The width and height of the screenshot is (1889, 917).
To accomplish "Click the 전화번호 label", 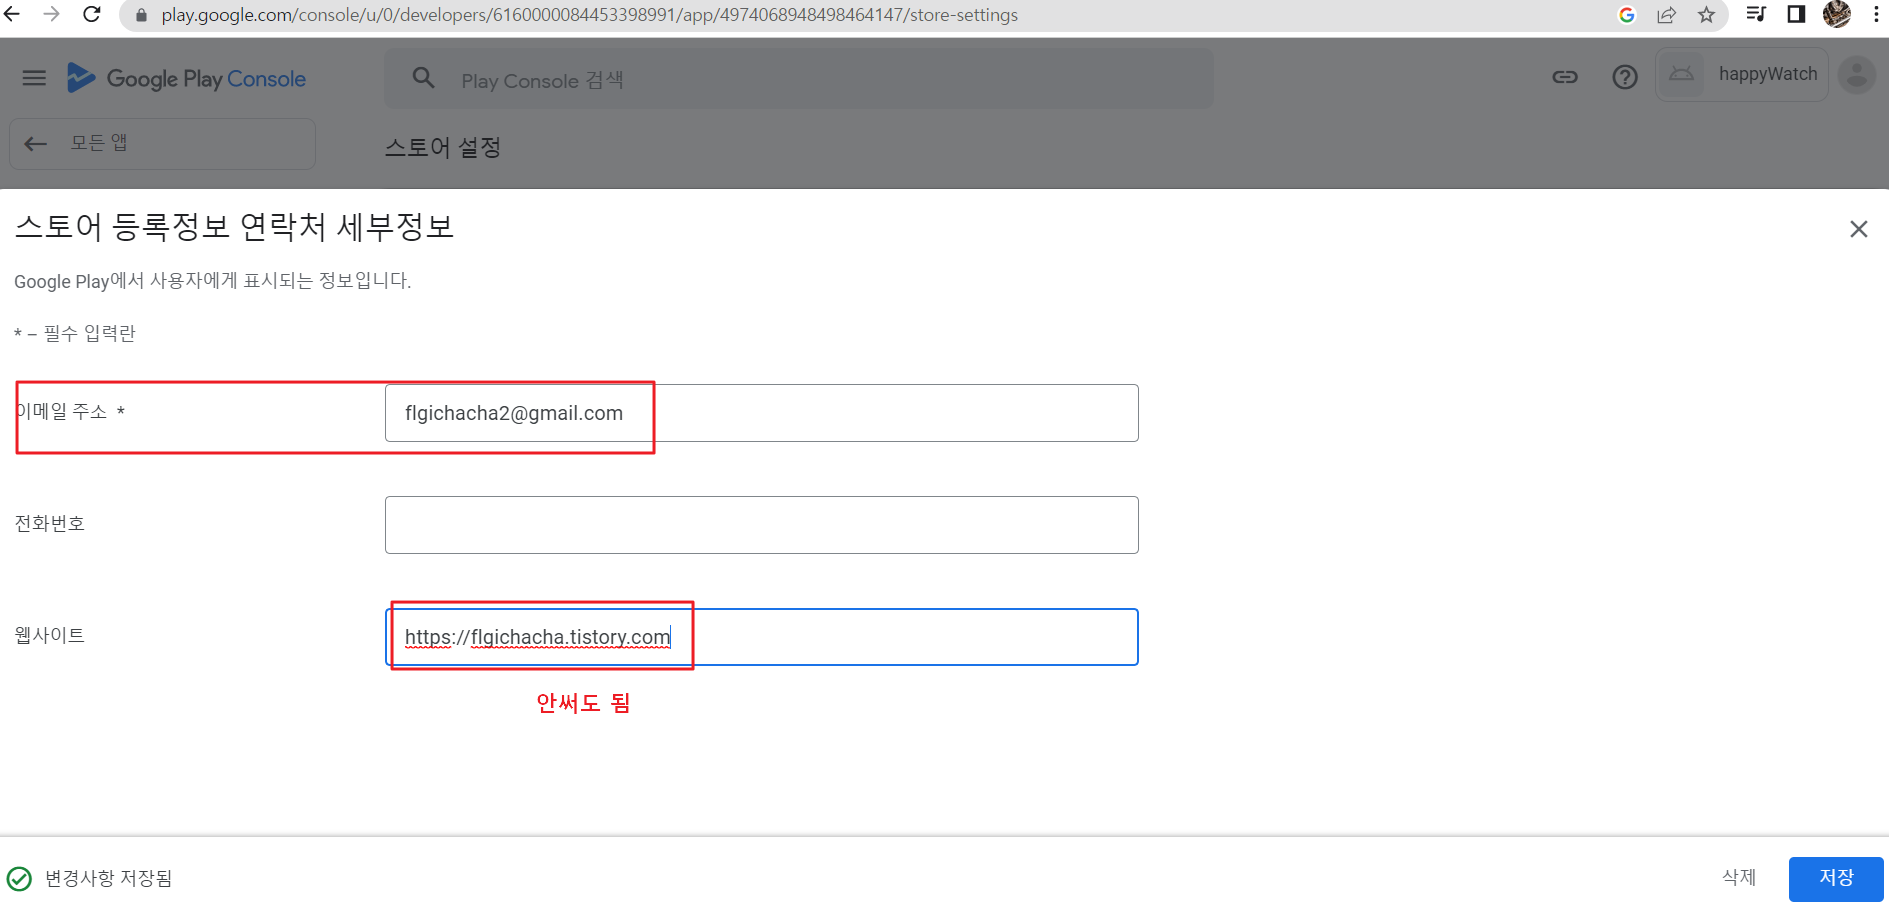I will click(x=50, y=524).
